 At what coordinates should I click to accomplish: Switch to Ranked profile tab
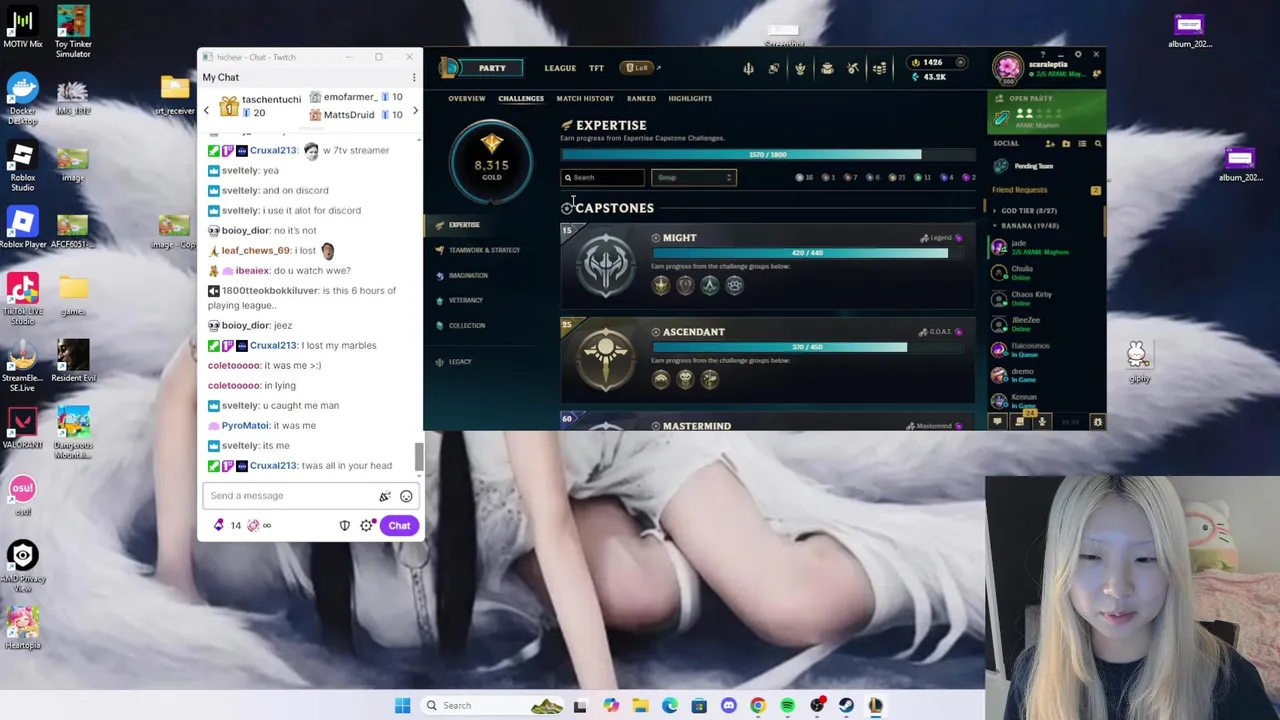click(641, 99)
